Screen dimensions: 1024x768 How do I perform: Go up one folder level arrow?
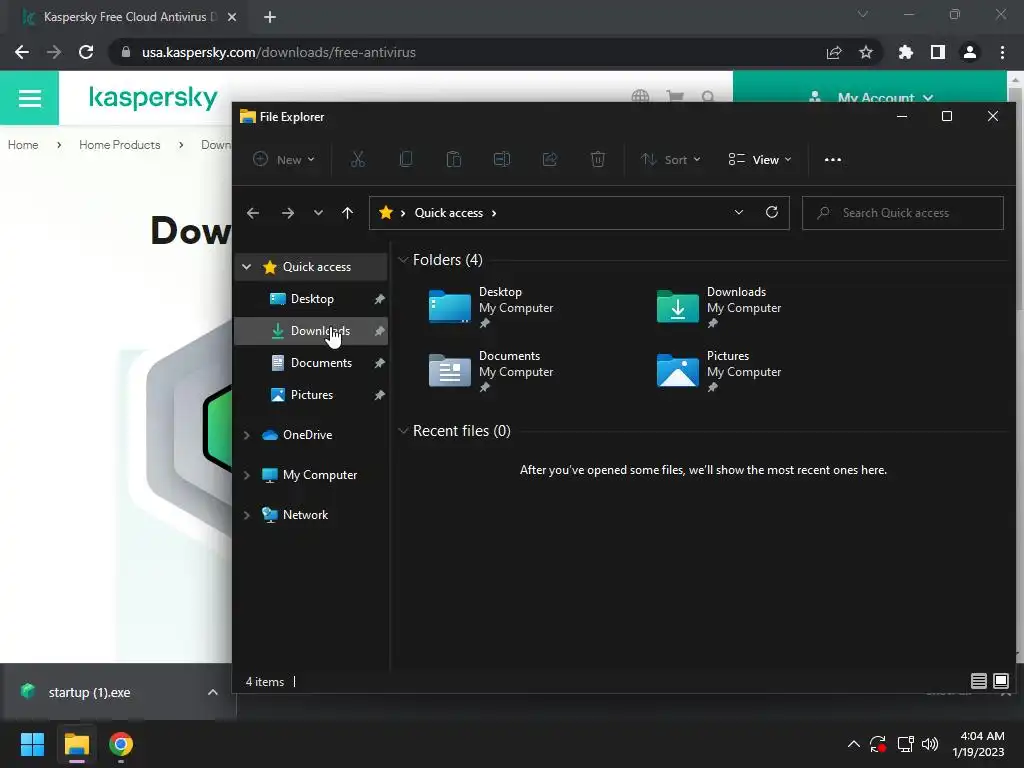point(347,213)
